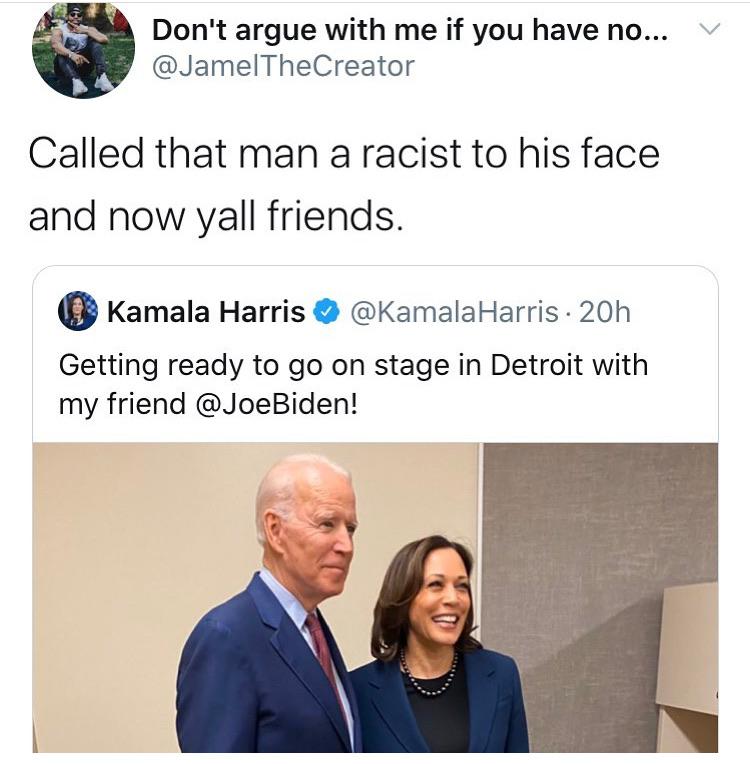Tap the blue verified badge
This screenshot has height=764, width=750.
(326, 313)
